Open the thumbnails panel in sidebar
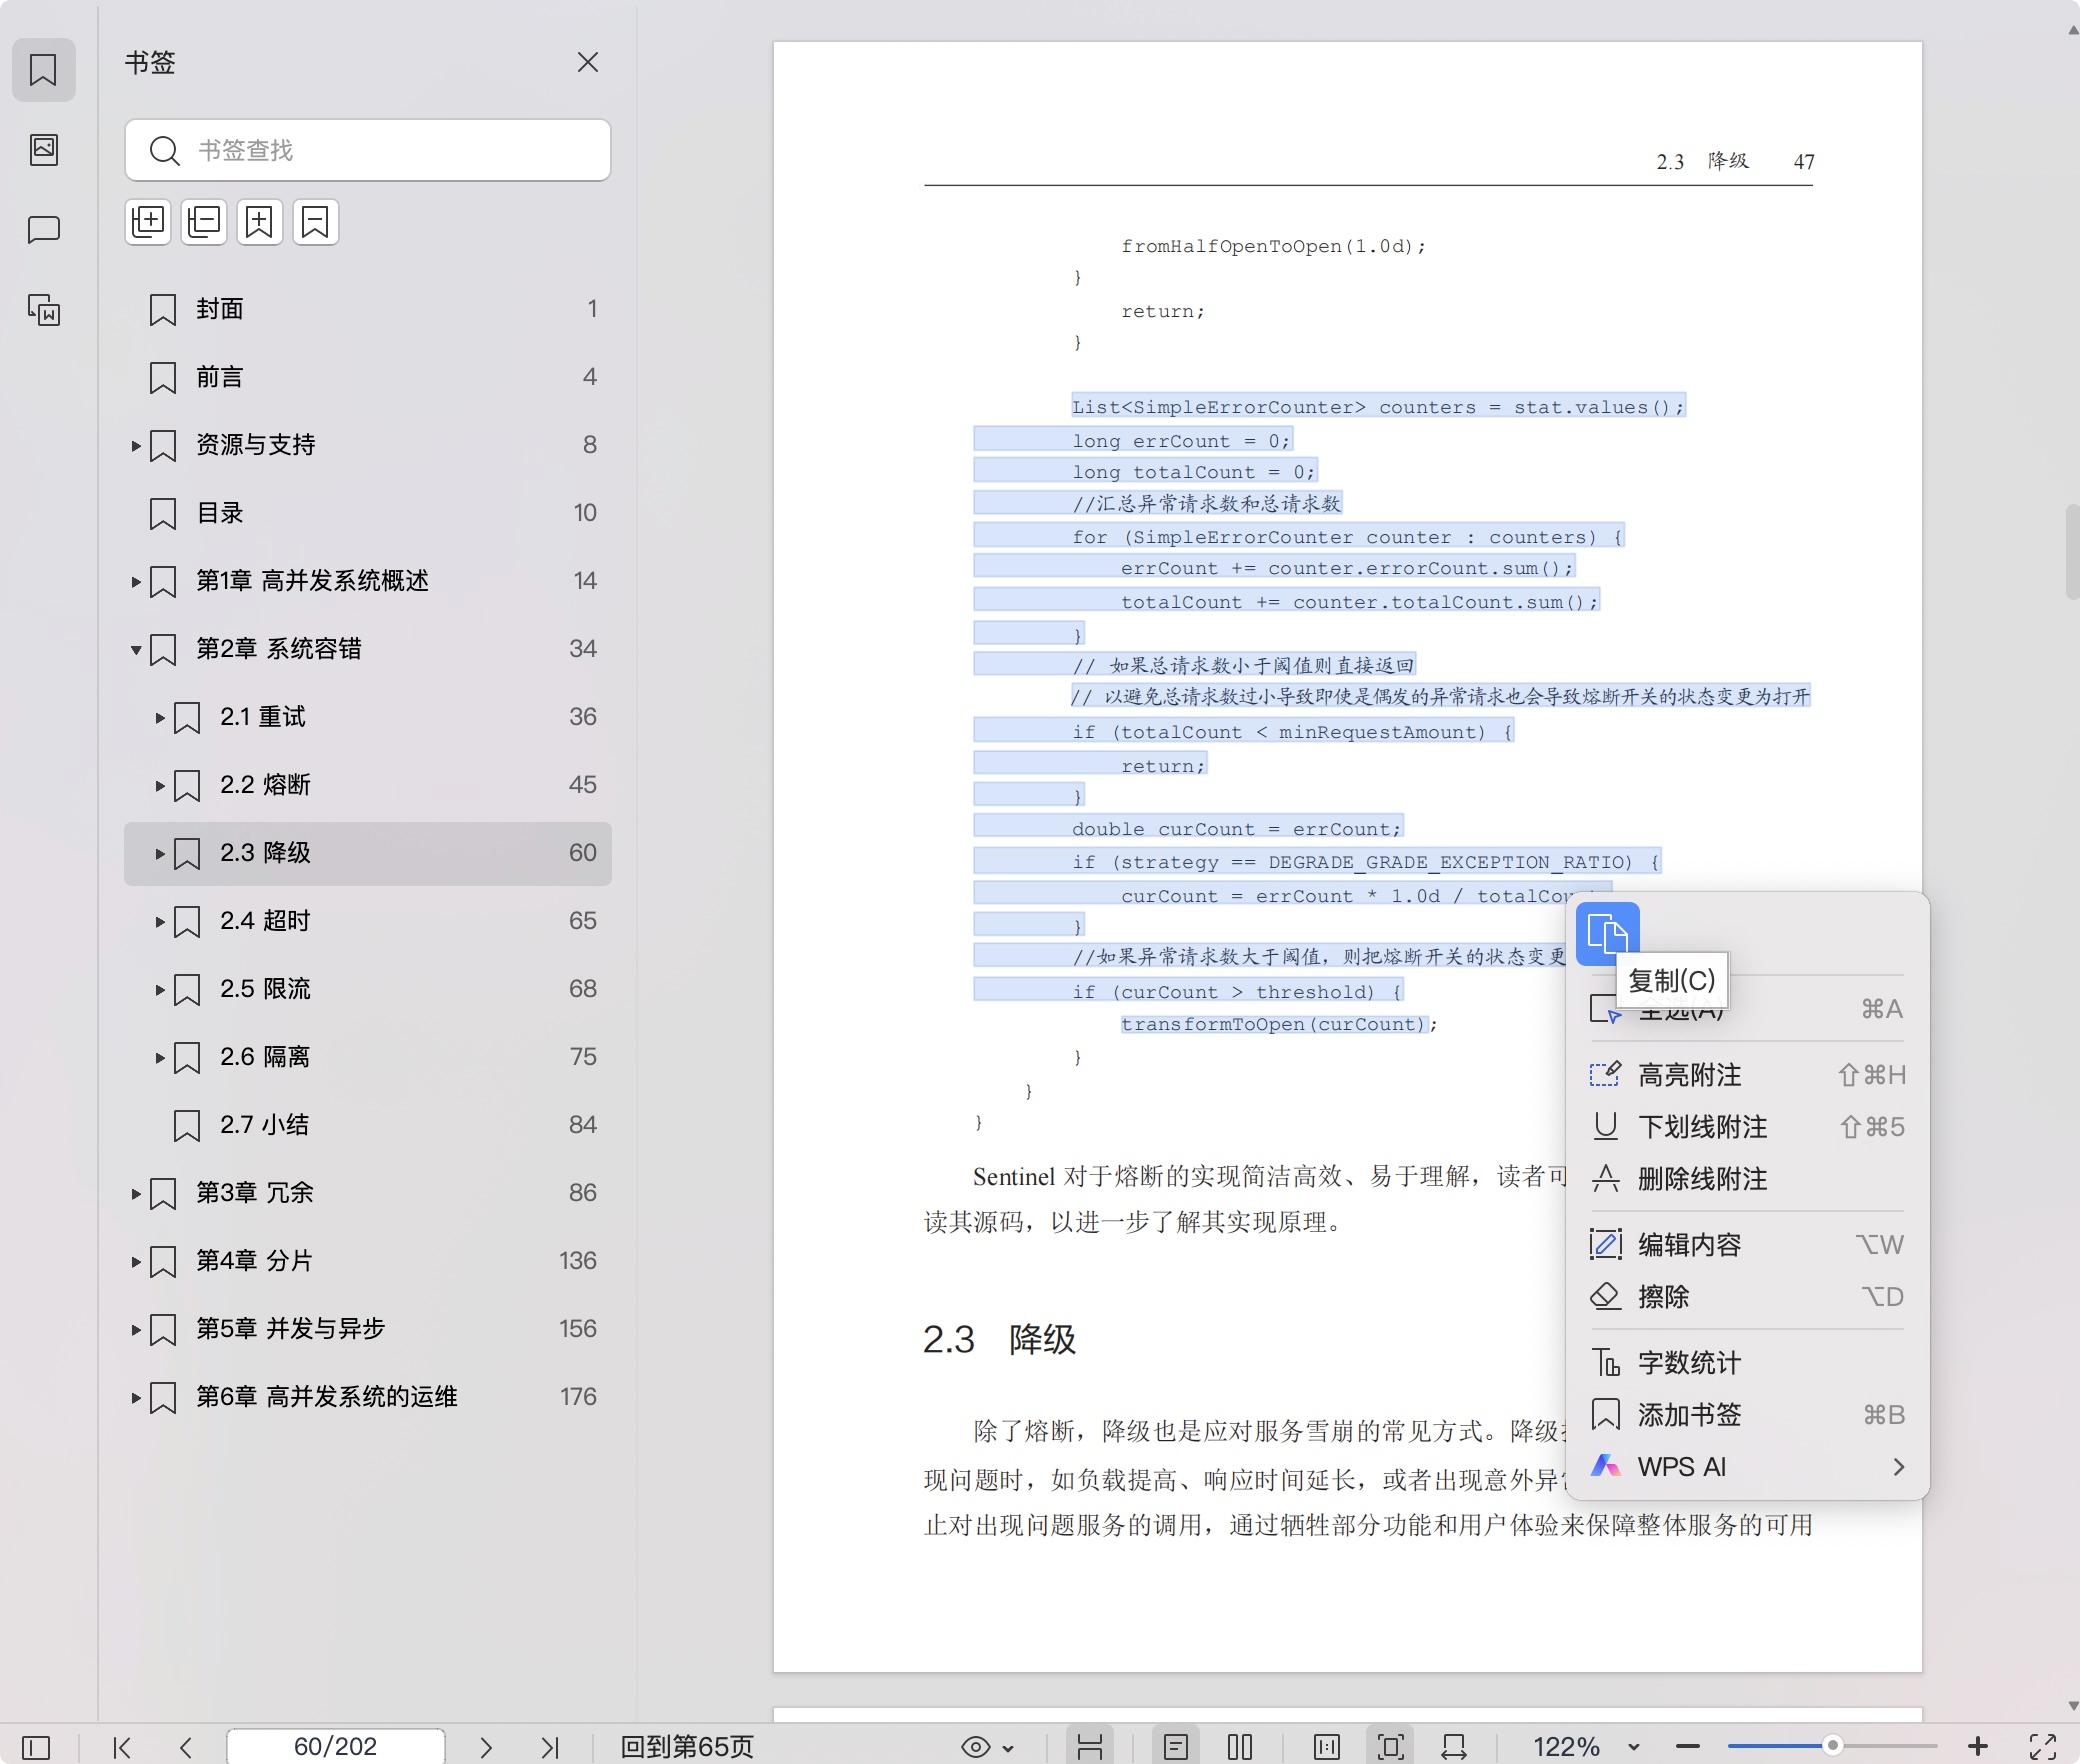The height and width of the screenshot is (1764, 2080). pyautogui.click(x=43, y=150)
